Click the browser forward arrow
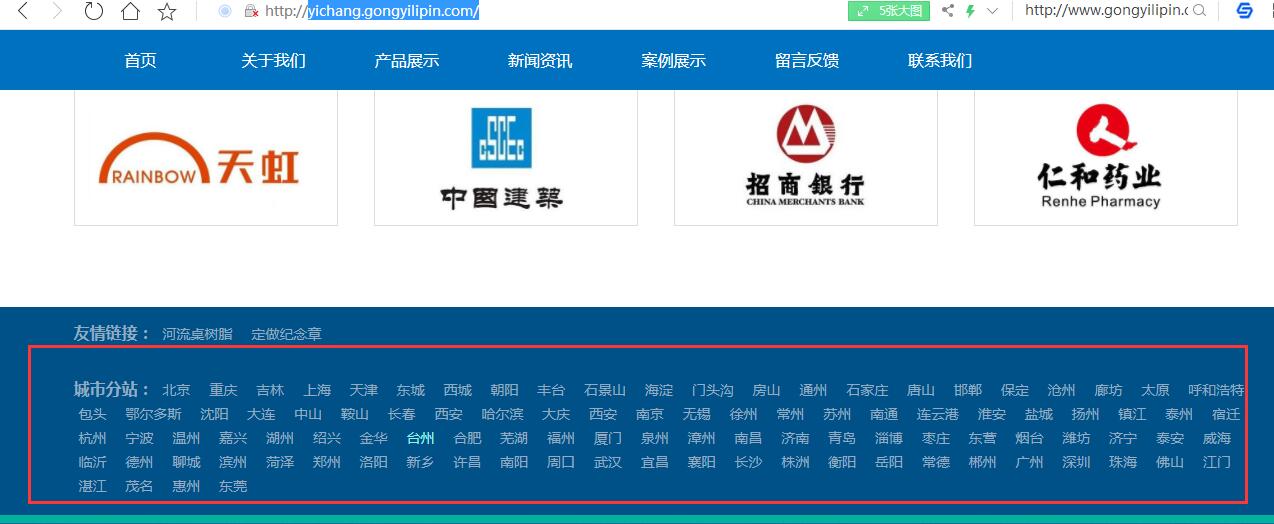Viewport: 1274px width, 524px height. (57, 11)
